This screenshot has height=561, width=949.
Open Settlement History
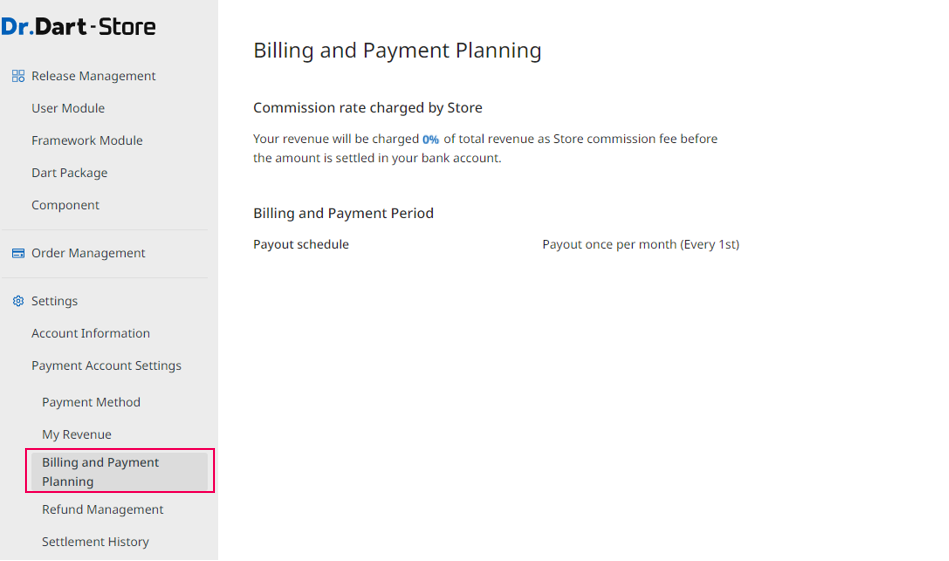tap(96, 542)
